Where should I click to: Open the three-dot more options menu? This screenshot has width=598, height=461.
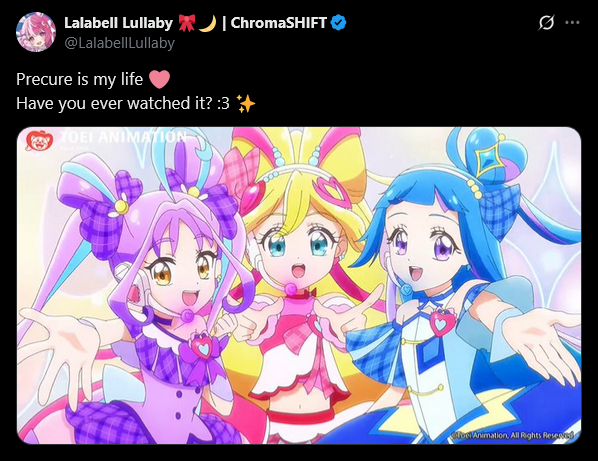[572, 22]
